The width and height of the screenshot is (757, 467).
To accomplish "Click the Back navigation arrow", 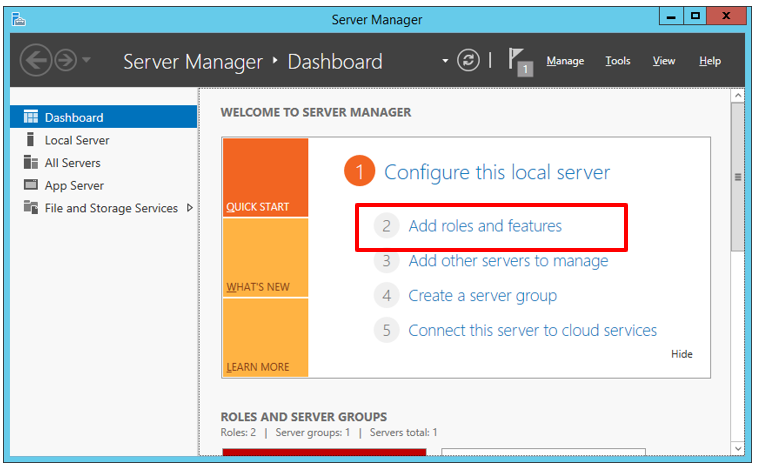I will coord(35,60).
